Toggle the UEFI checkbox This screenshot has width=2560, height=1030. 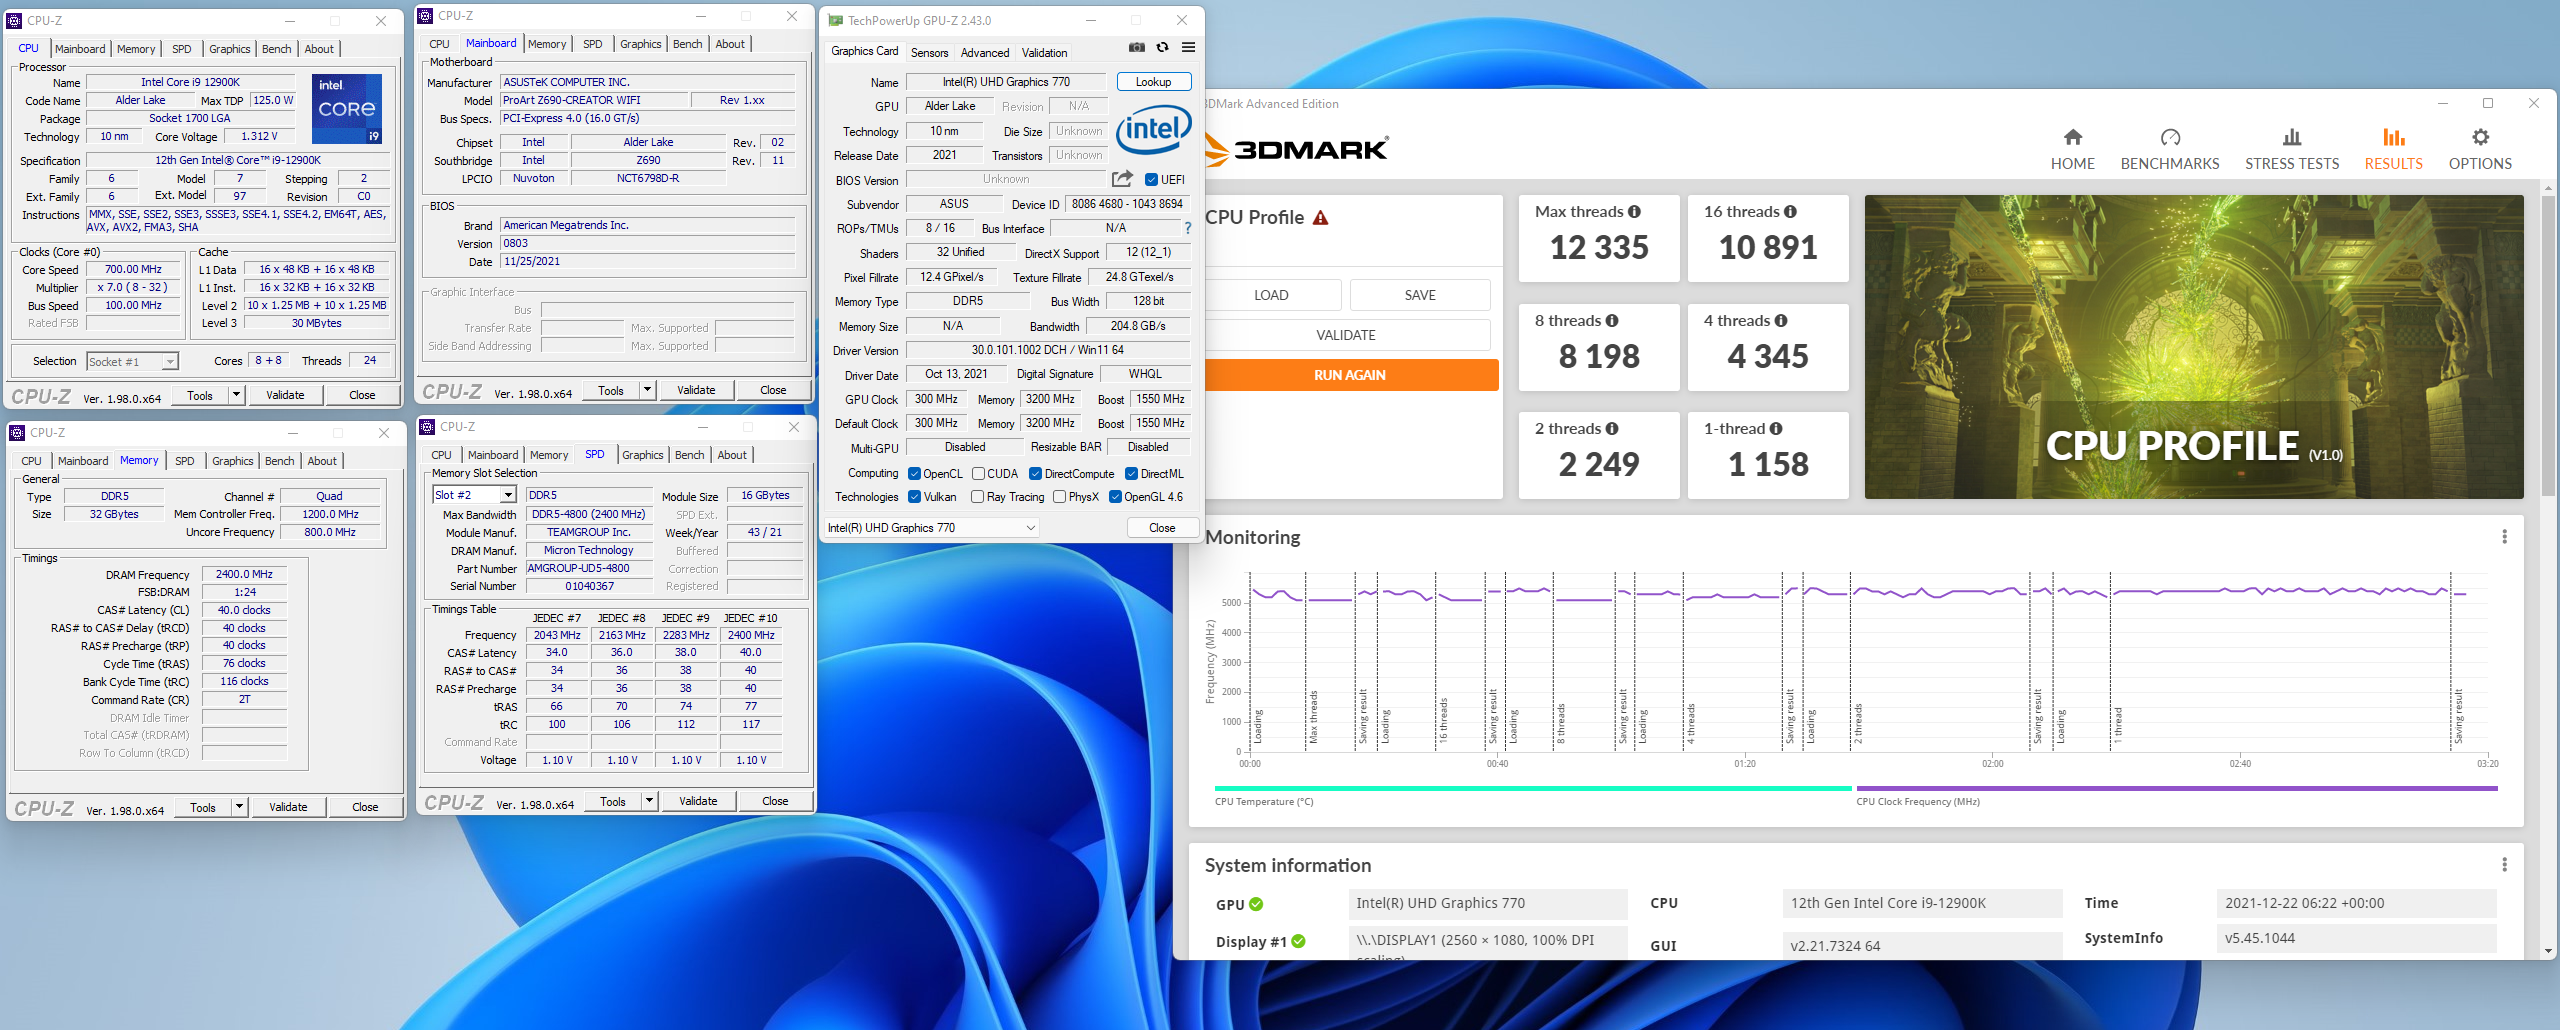tap(1152, 180)
